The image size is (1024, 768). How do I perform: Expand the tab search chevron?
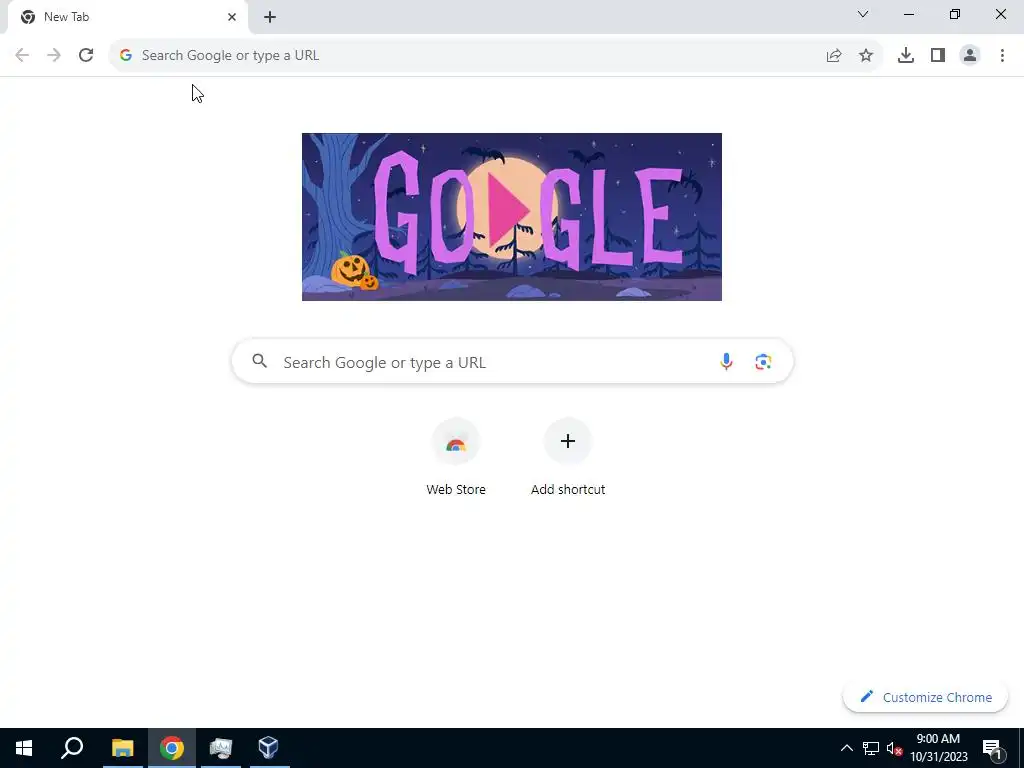pyautogui.click(x=863, y=14)
